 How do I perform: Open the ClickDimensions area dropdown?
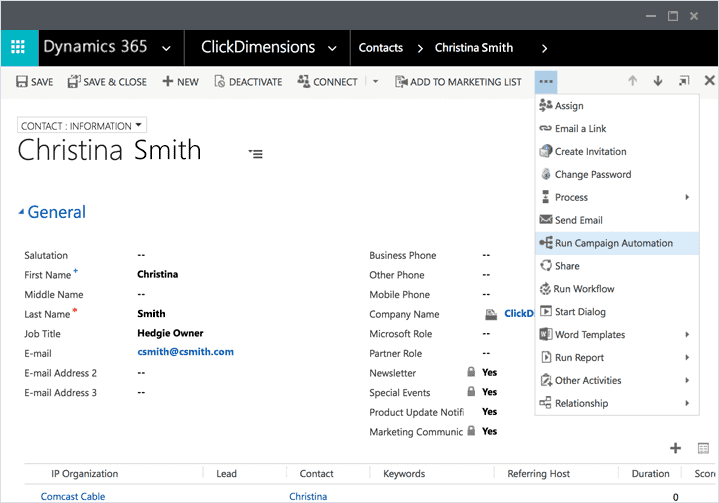[x=332, y=48]
